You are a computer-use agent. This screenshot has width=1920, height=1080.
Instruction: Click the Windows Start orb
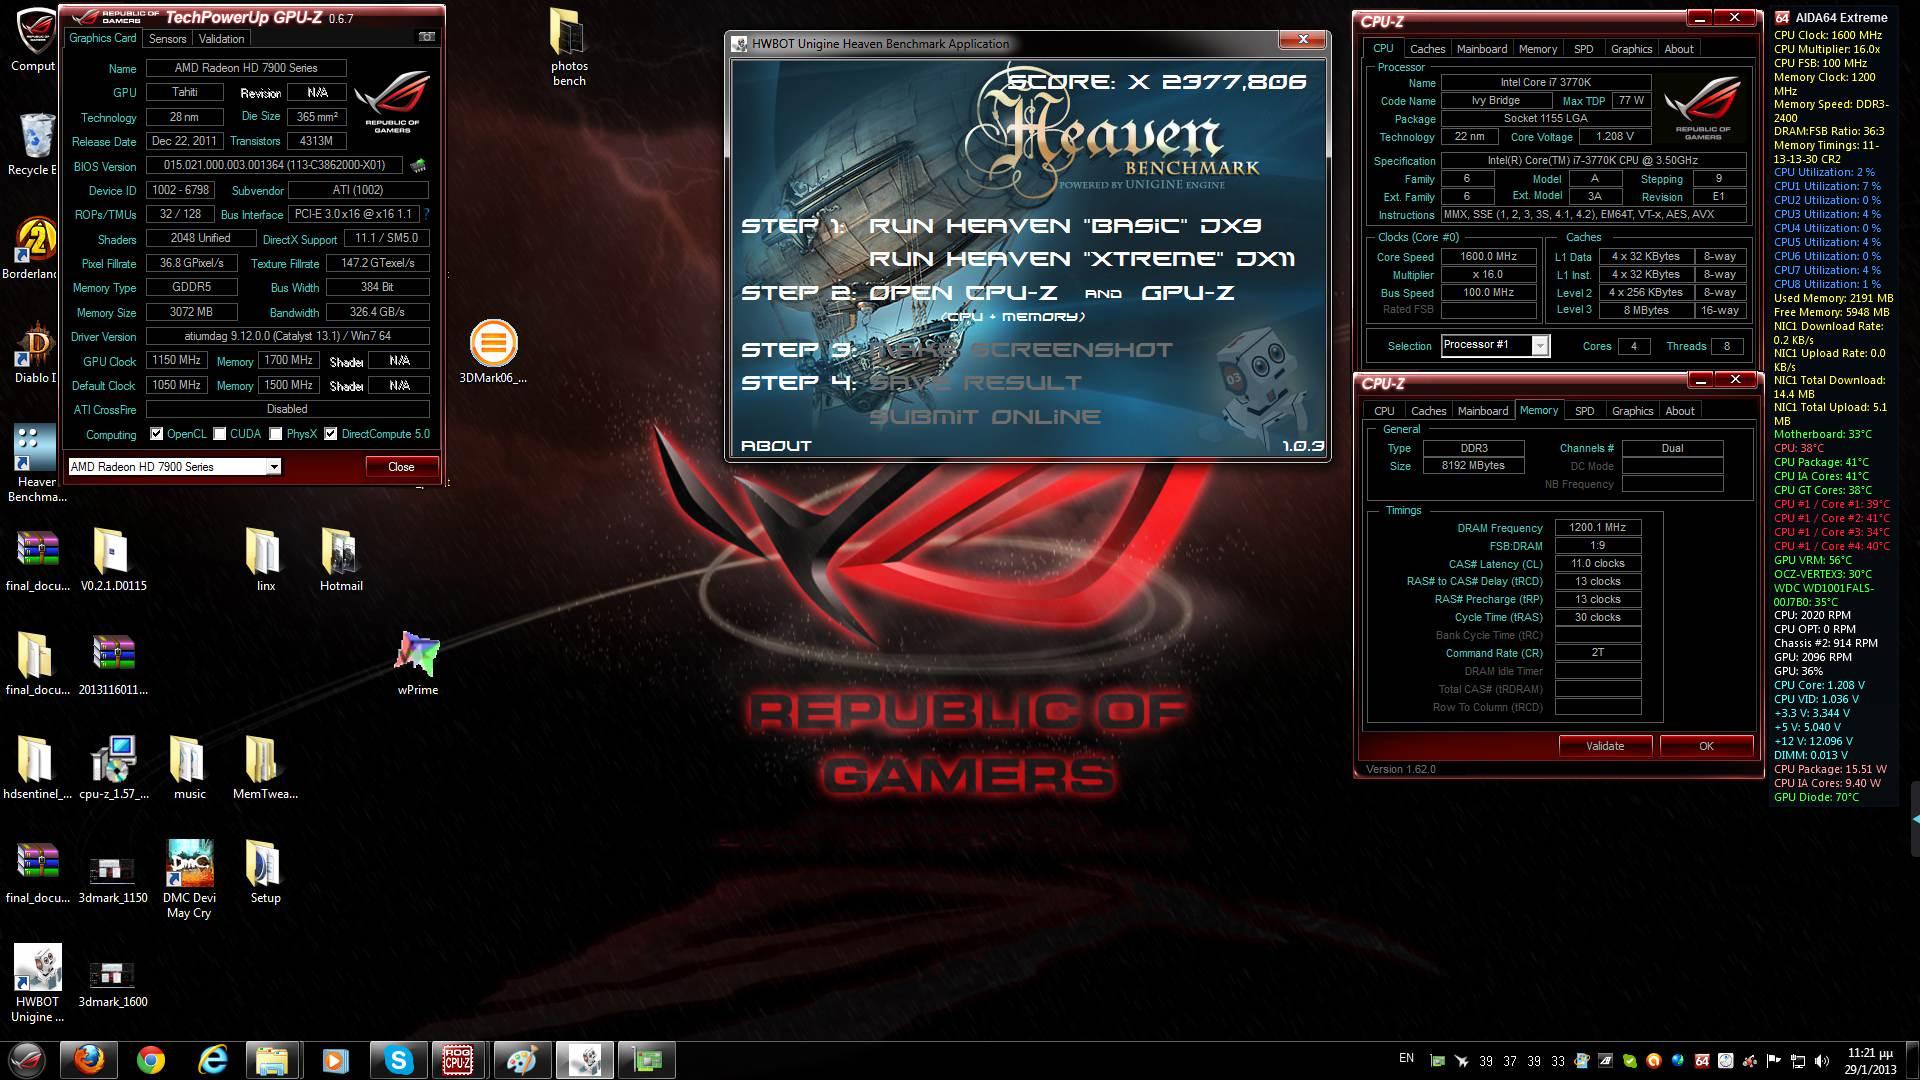click(27, 1059)
